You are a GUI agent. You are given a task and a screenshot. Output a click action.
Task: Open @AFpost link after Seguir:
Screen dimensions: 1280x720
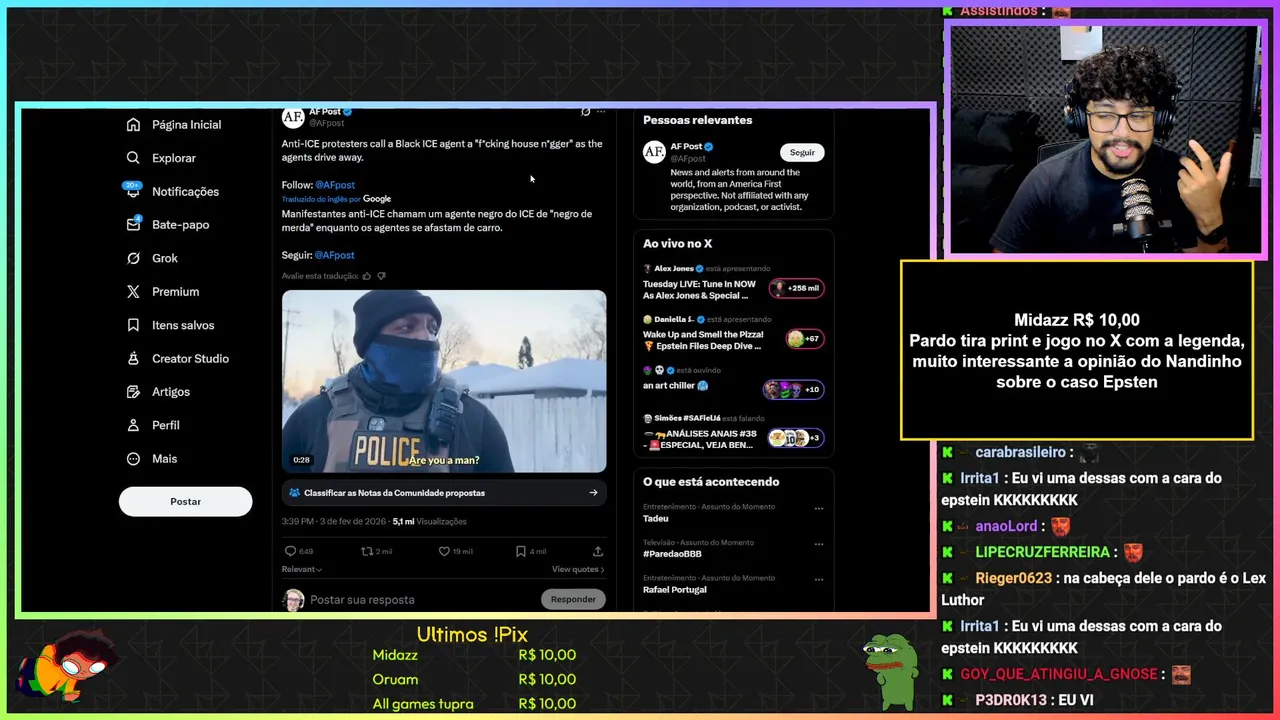(x=334, y=255)
